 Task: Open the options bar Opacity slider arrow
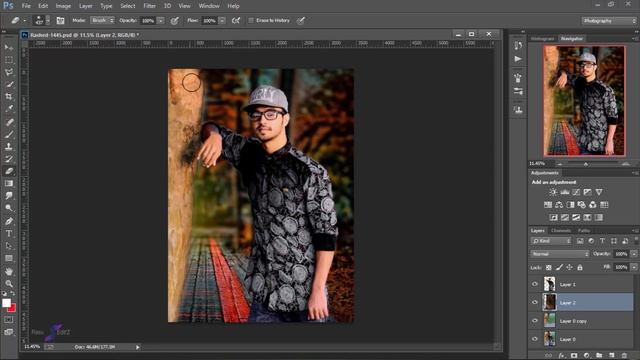click(161, 20)
